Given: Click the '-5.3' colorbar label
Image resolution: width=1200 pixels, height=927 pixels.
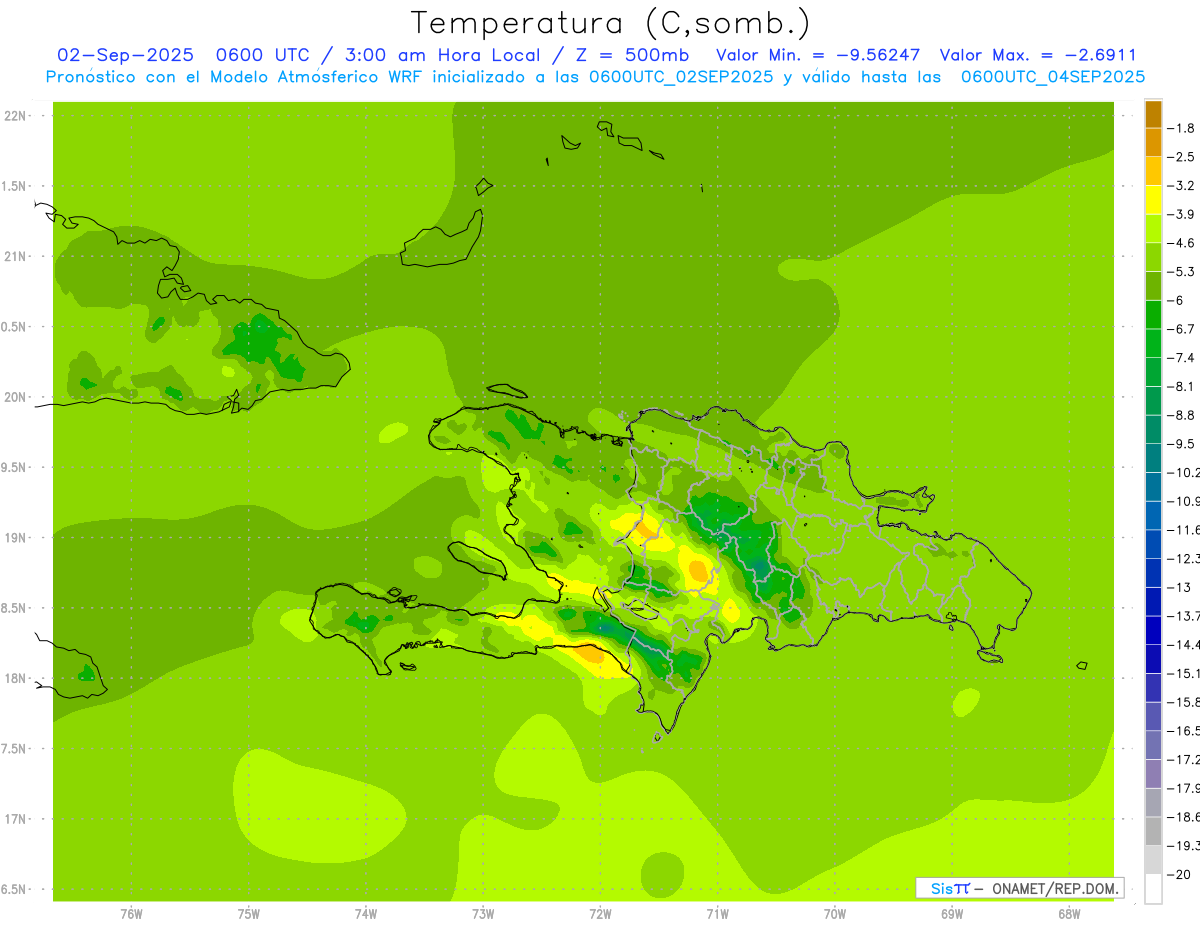Looking at the screenshot, I should (x=1182, y=271).
